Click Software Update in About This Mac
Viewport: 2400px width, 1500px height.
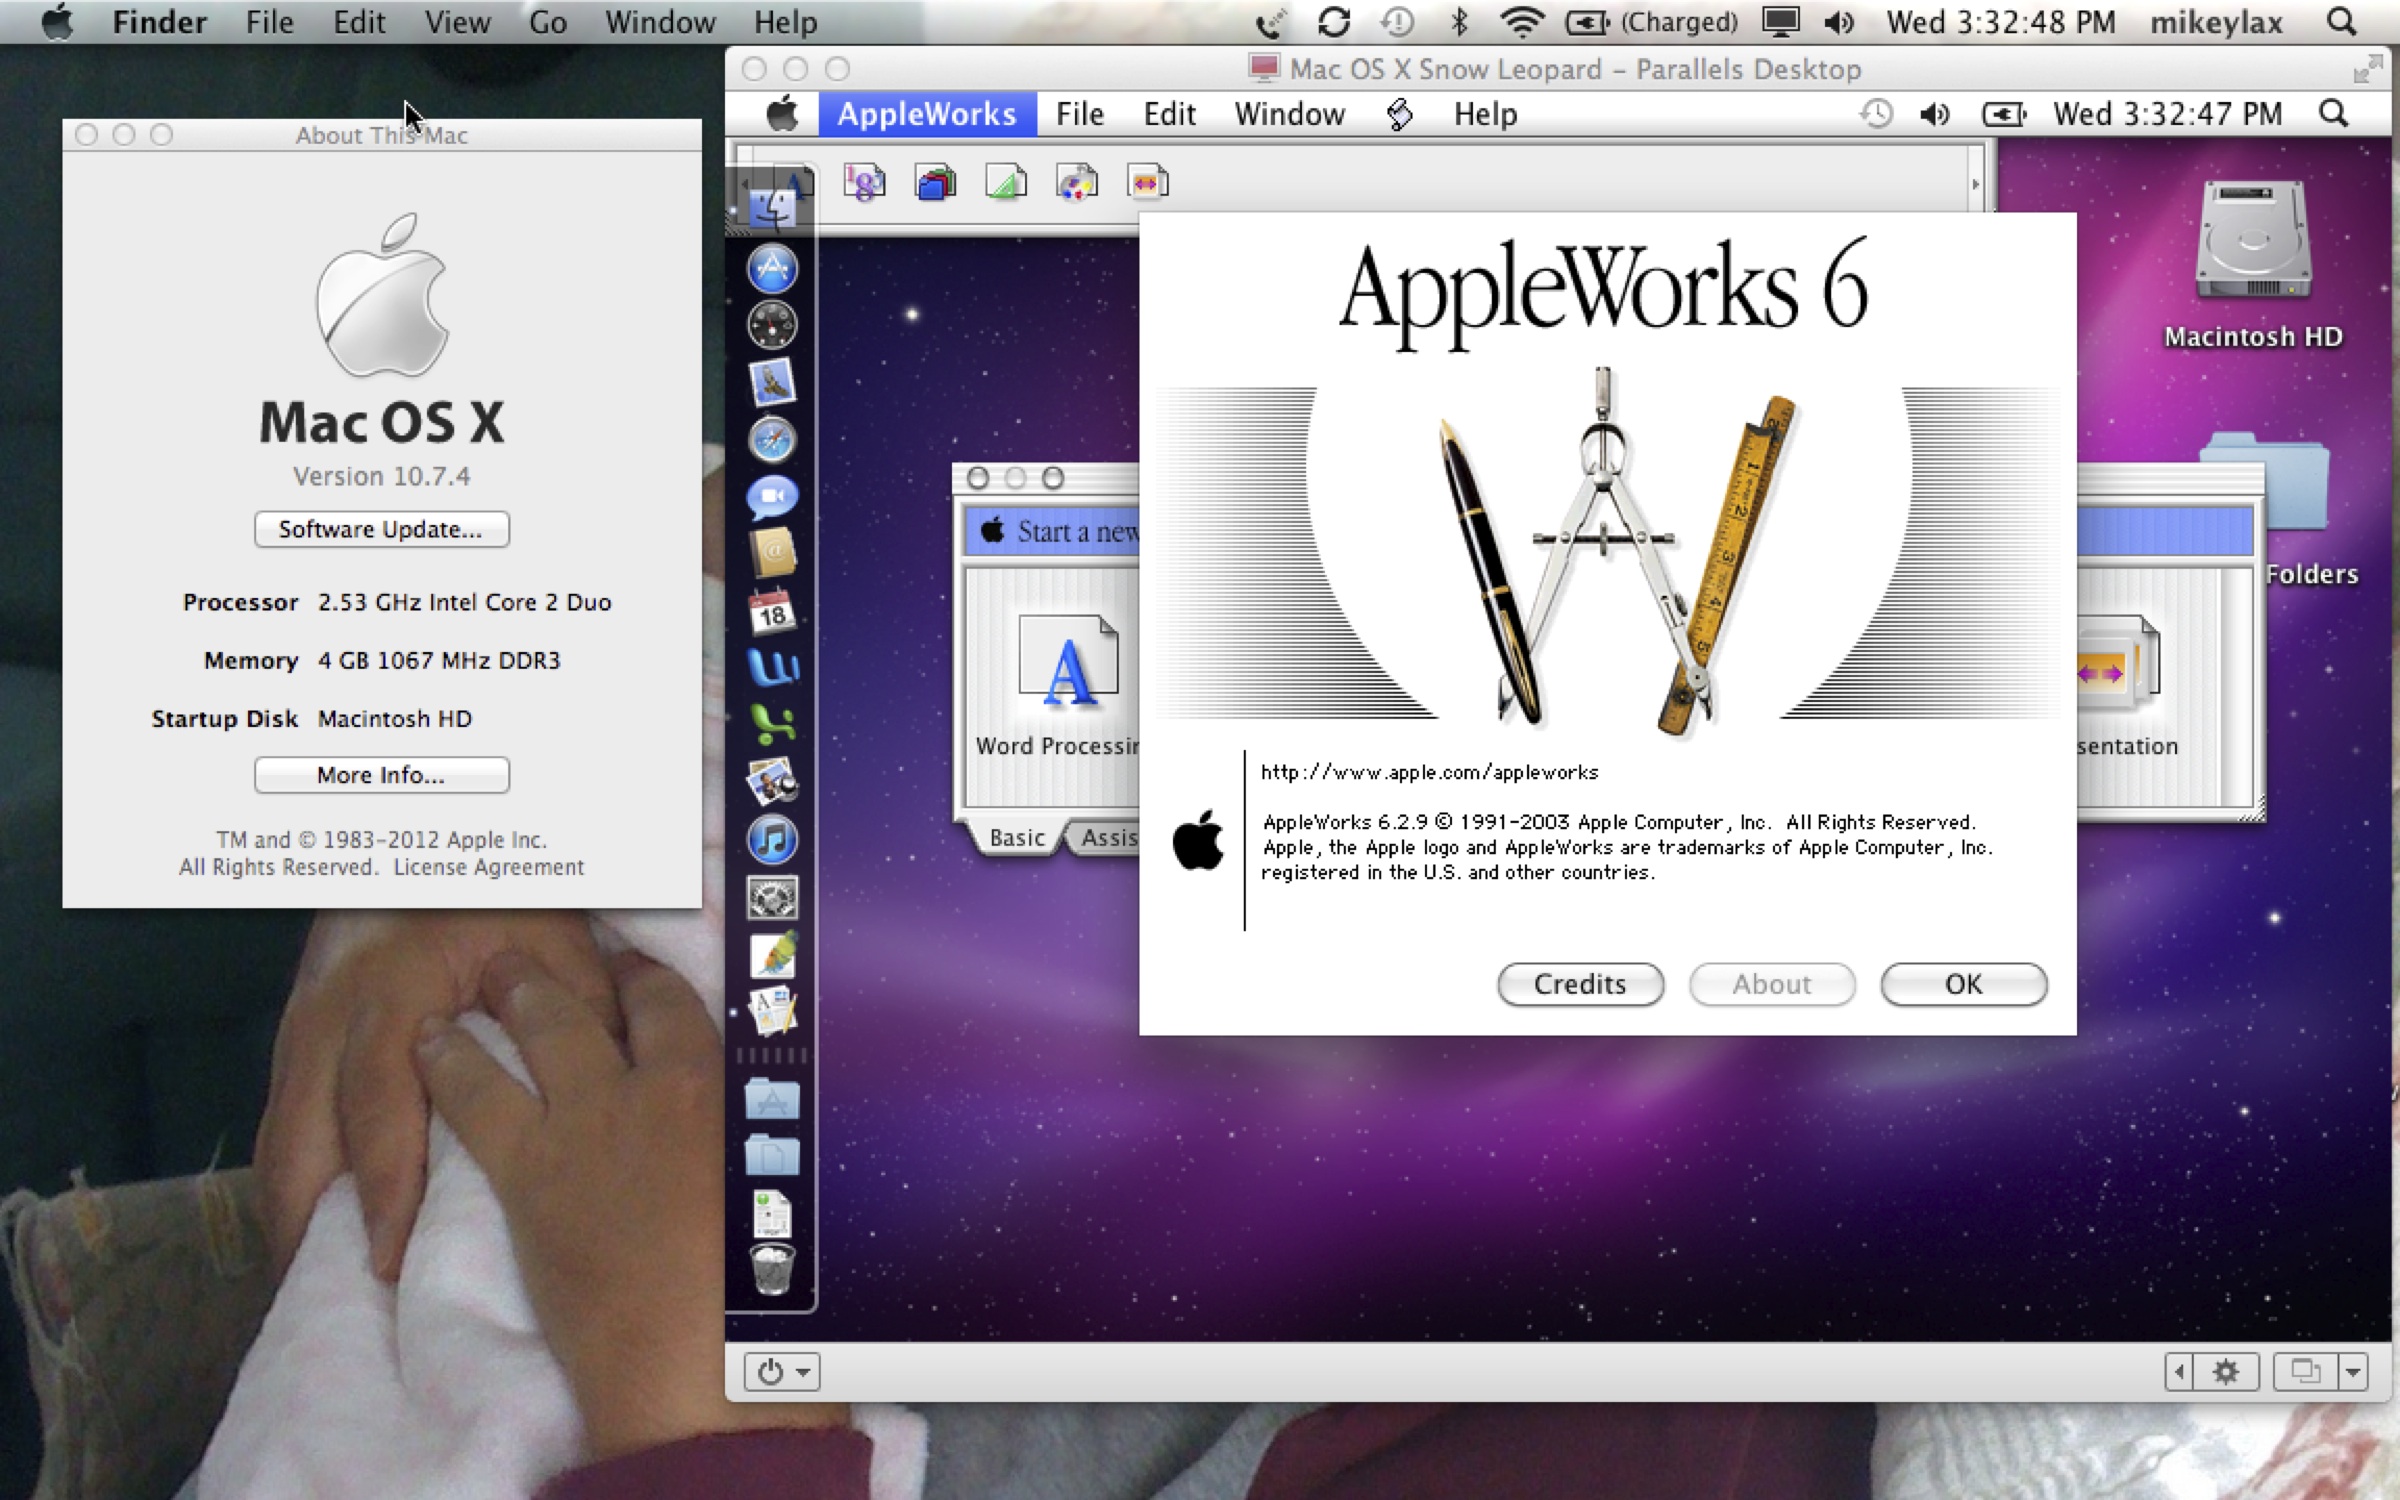pyautogui.click(x=381, y=529)
